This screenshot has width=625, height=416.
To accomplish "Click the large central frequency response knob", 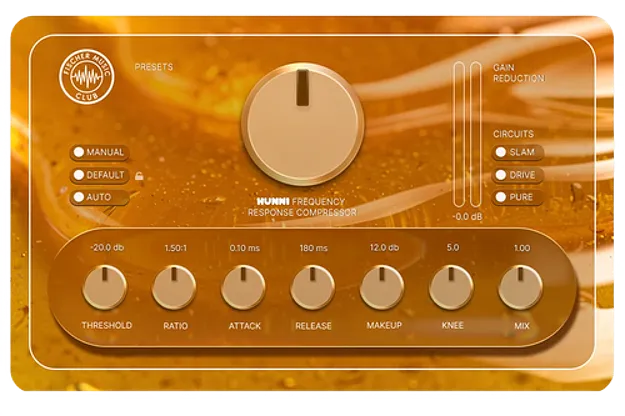I will 303,124.
